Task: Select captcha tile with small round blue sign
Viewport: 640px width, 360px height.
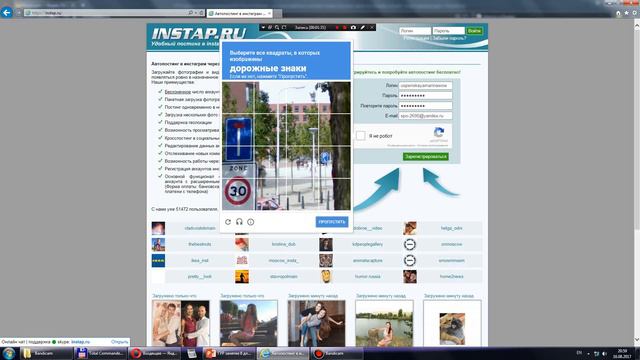Action: click(334, 162)
